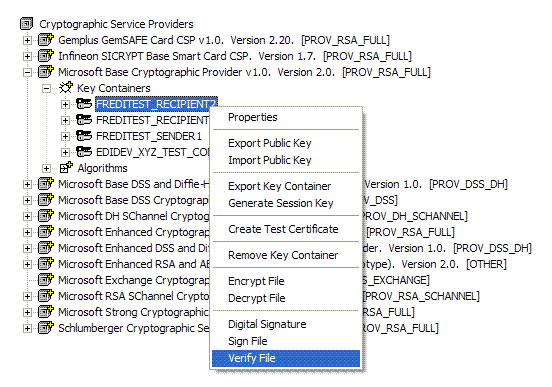
Task: Choose Import Public Key in context menu
Action: point(286,160)
